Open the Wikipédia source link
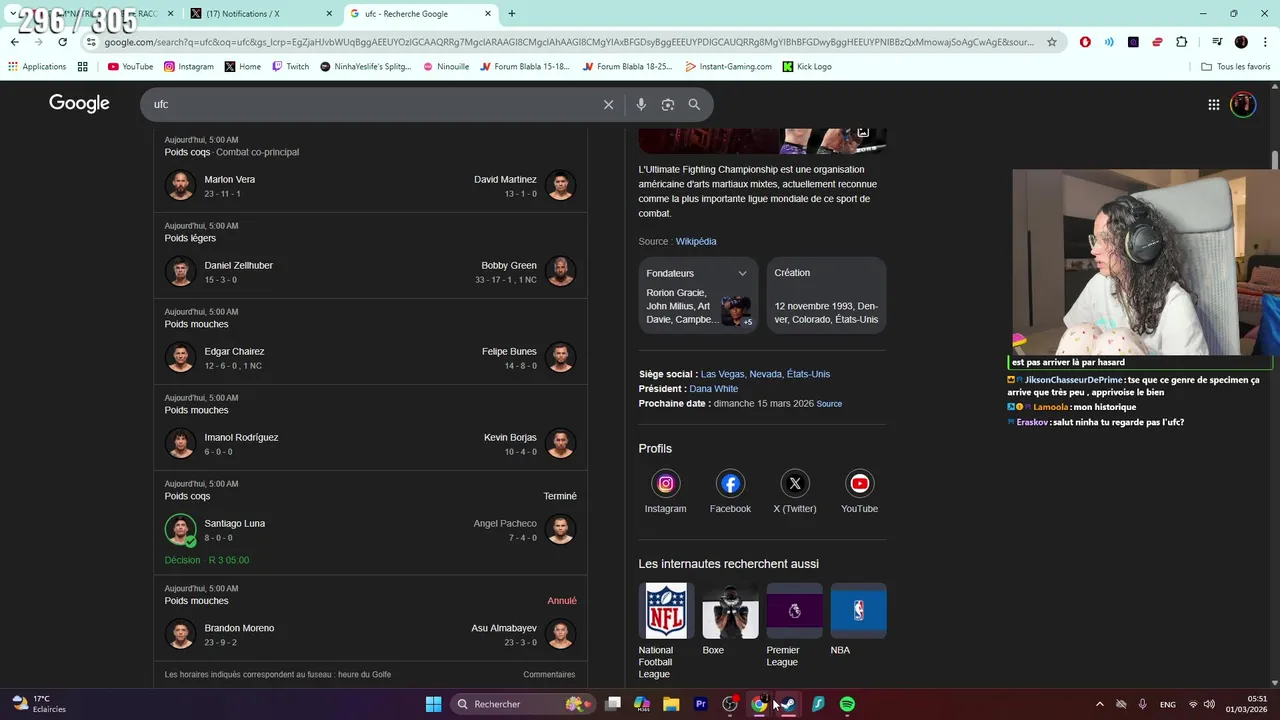 pos(696,241)
